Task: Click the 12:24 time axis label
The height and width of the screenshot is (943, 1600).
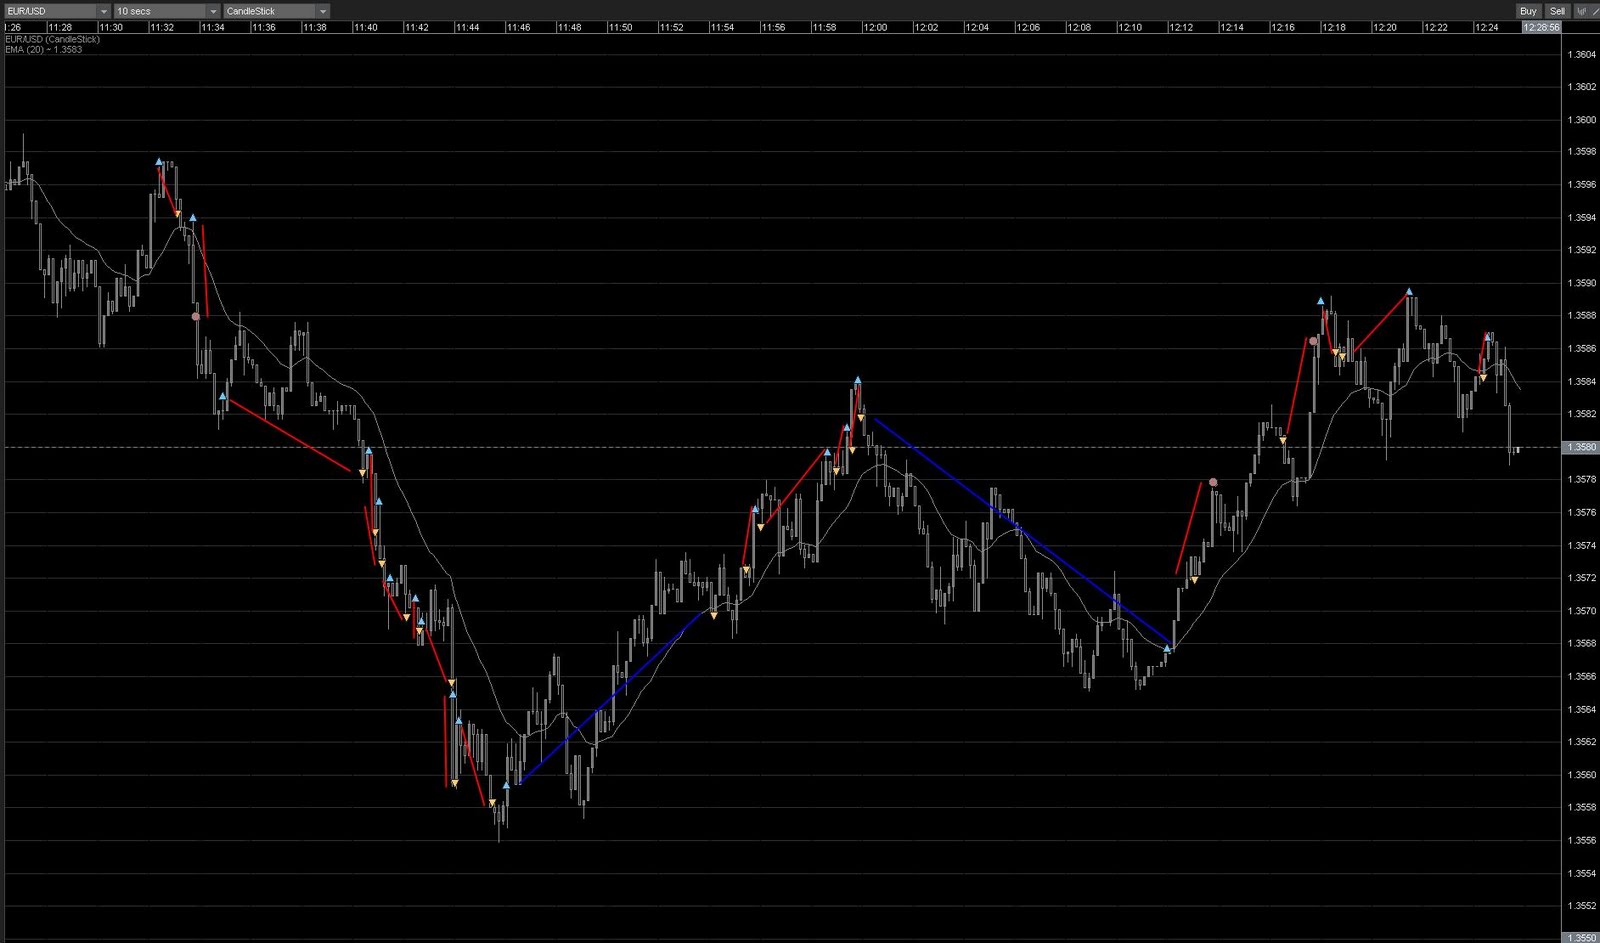Action: point(1487,27)
